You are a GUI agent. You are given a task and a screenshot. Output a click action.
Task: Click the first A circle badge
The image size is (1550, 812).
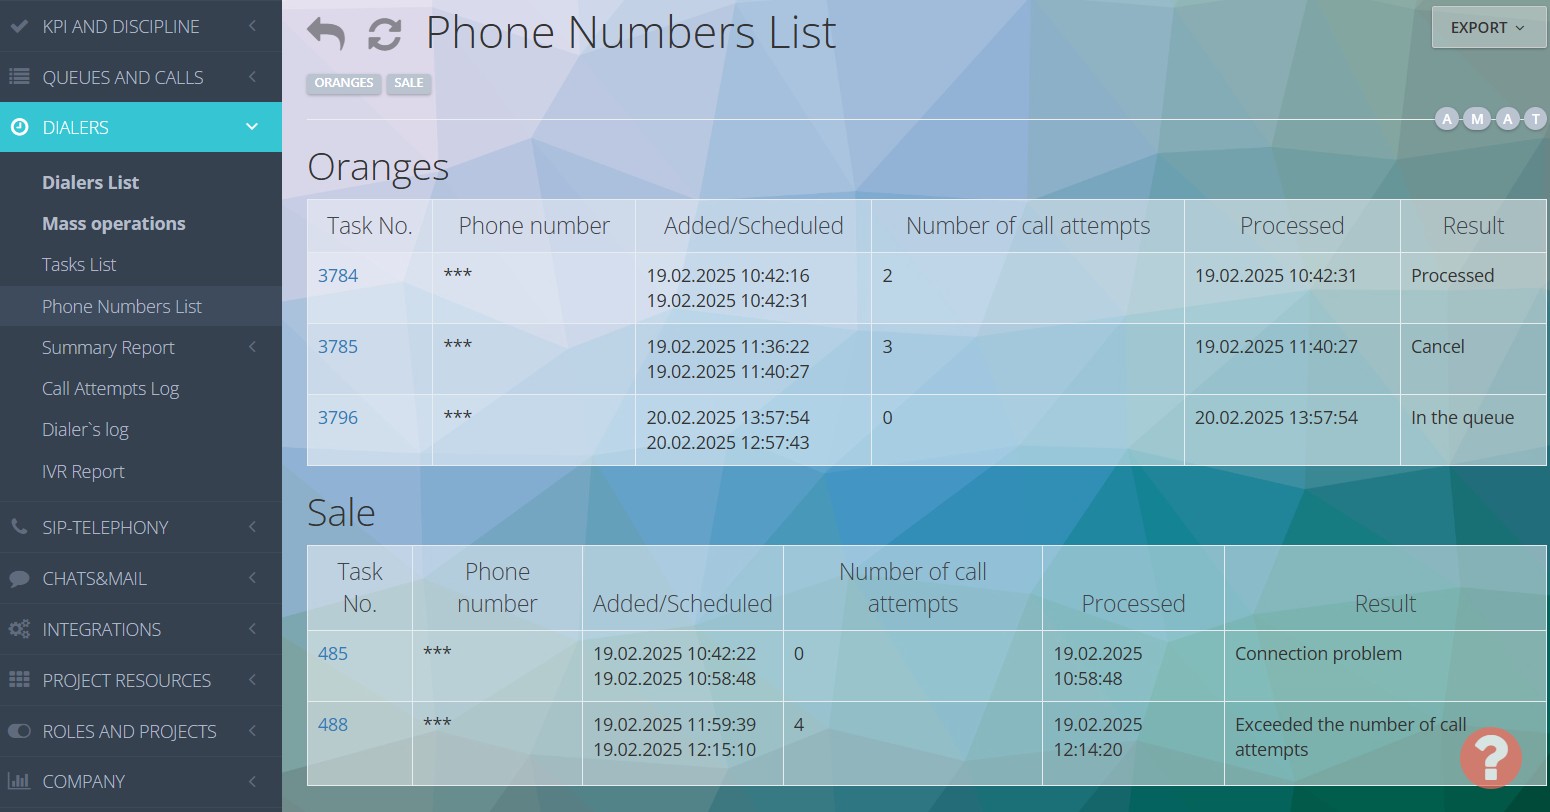pos(1447,119)
